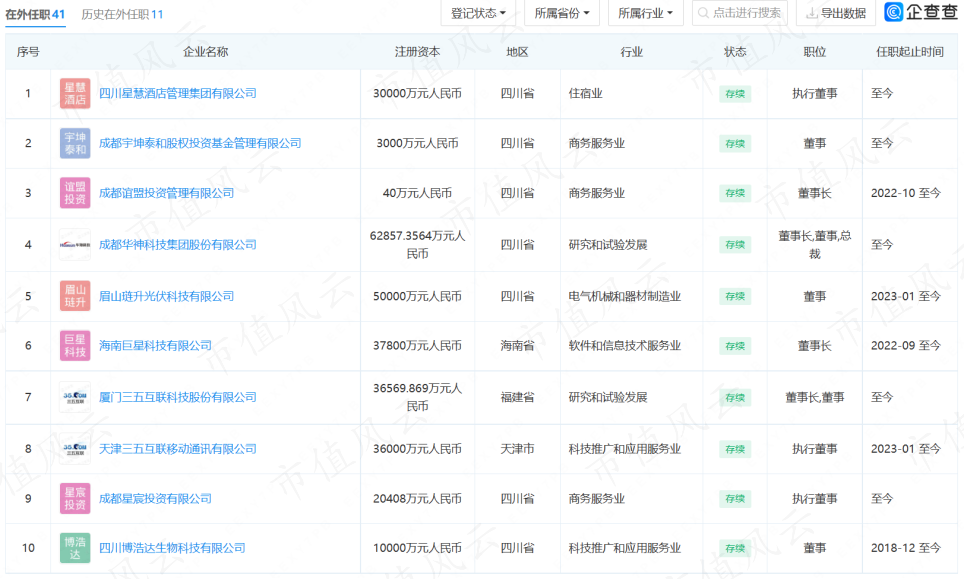Image resolution: width=964 pixels, height=579 pixels.
Task: Open 眉山琏升光伏科技有限公司 link
Action: pos(167,296)
